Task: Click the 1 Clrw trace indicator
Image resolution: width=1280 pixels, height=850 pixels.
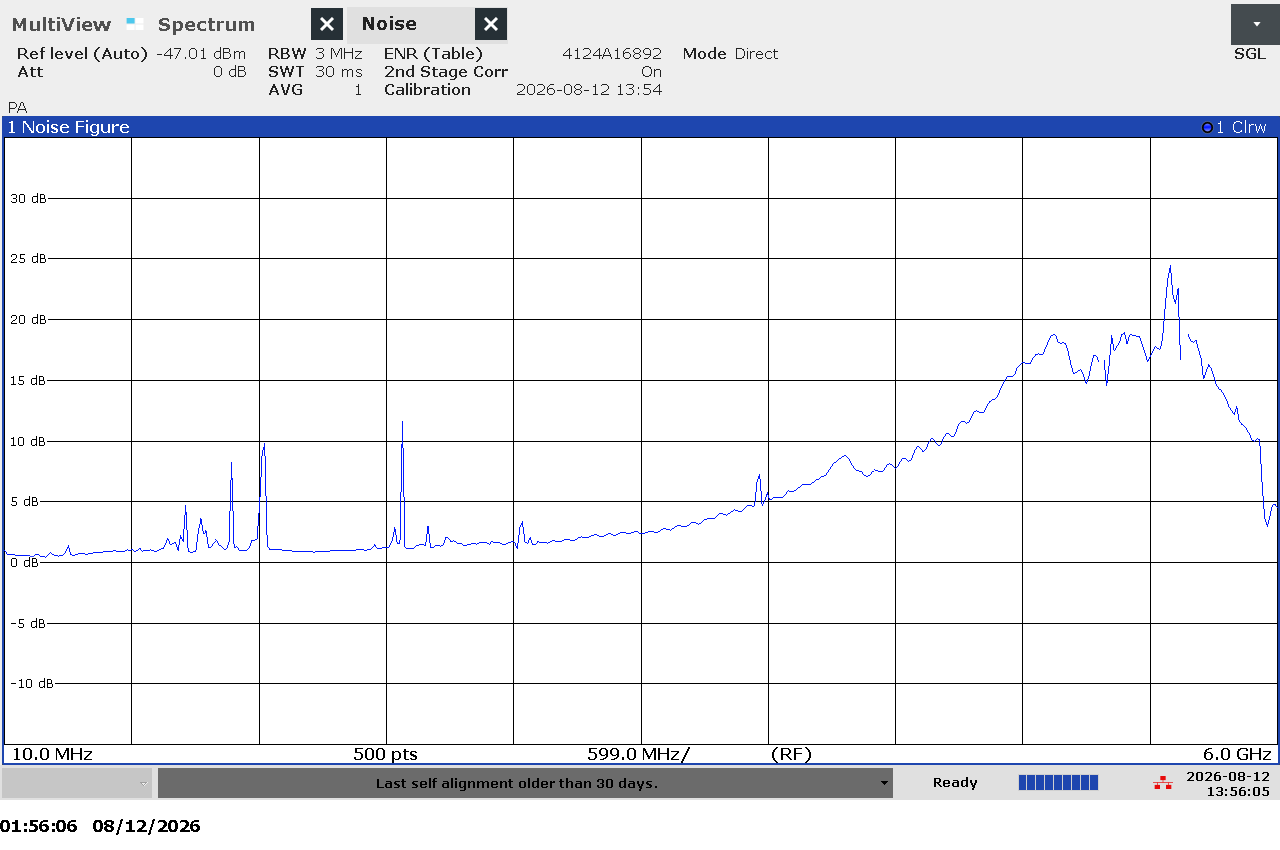Action: coord(1234,127)
